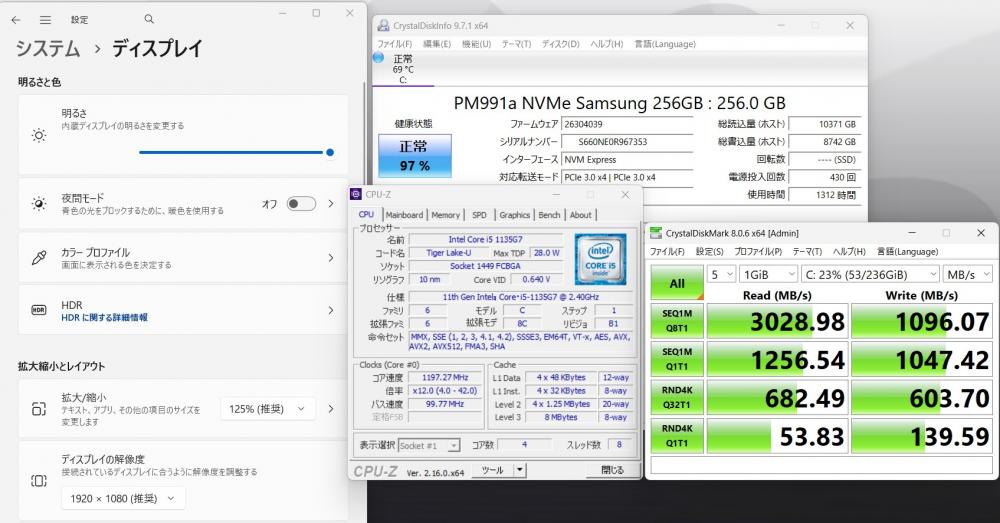Click the CrystalDiskMark title bar app icon
This screenshot has width=1000, height=523.
coord(656,233)
